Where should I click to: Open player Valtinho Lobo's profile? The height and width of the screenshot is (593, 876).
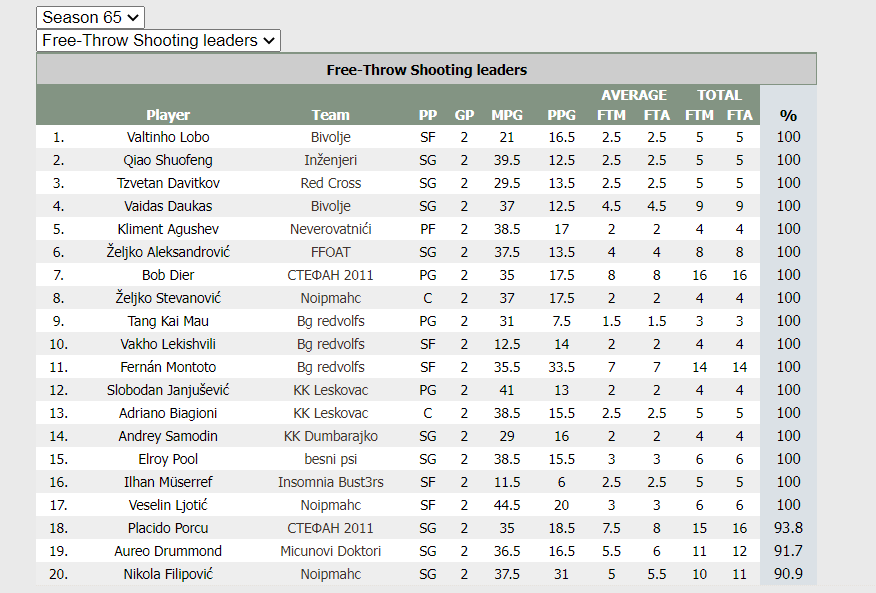coord(168,137)
